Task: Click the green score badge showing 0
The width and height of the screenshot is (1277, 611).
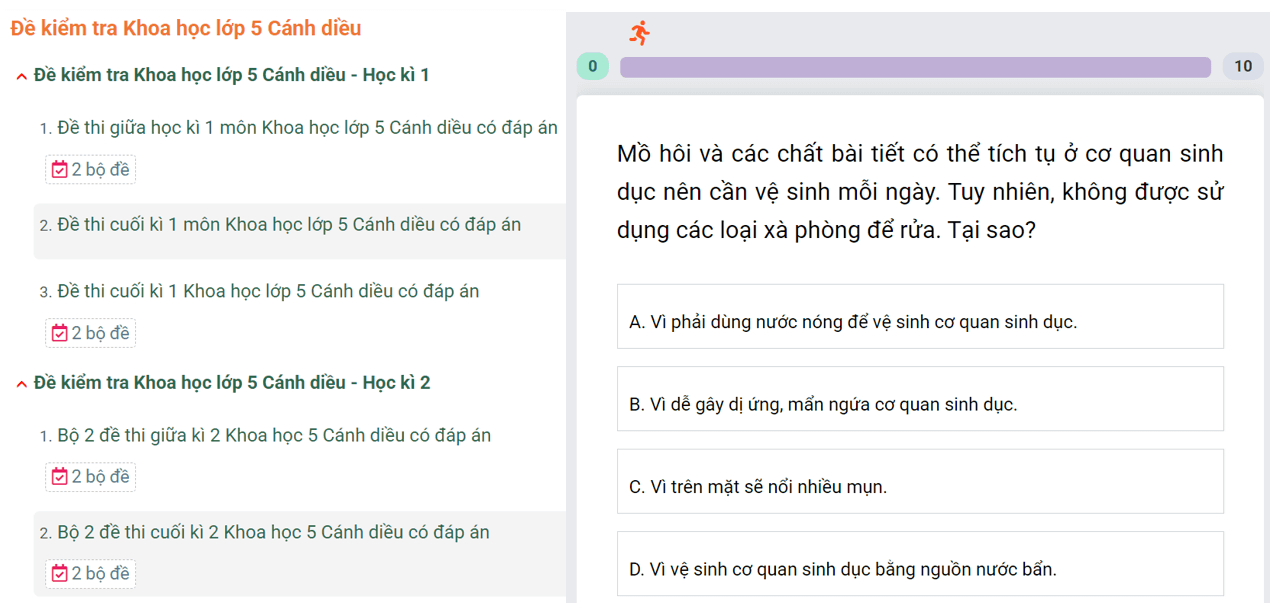Action: 593,67
